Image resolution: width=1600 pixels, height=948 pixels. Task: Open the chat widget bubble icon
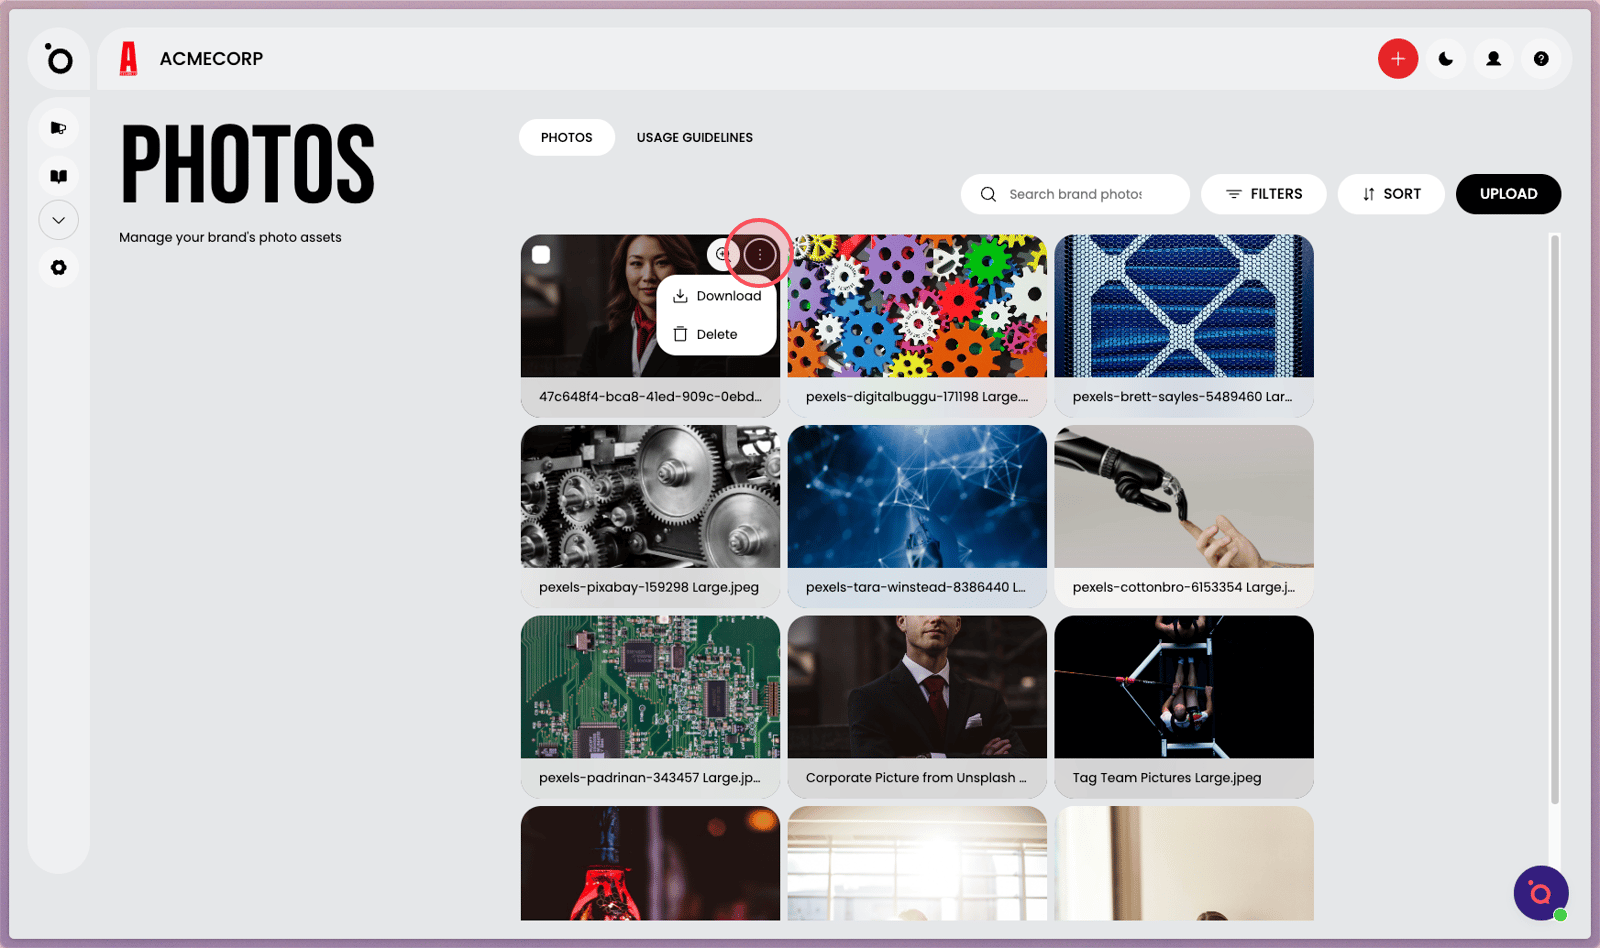1540,892
